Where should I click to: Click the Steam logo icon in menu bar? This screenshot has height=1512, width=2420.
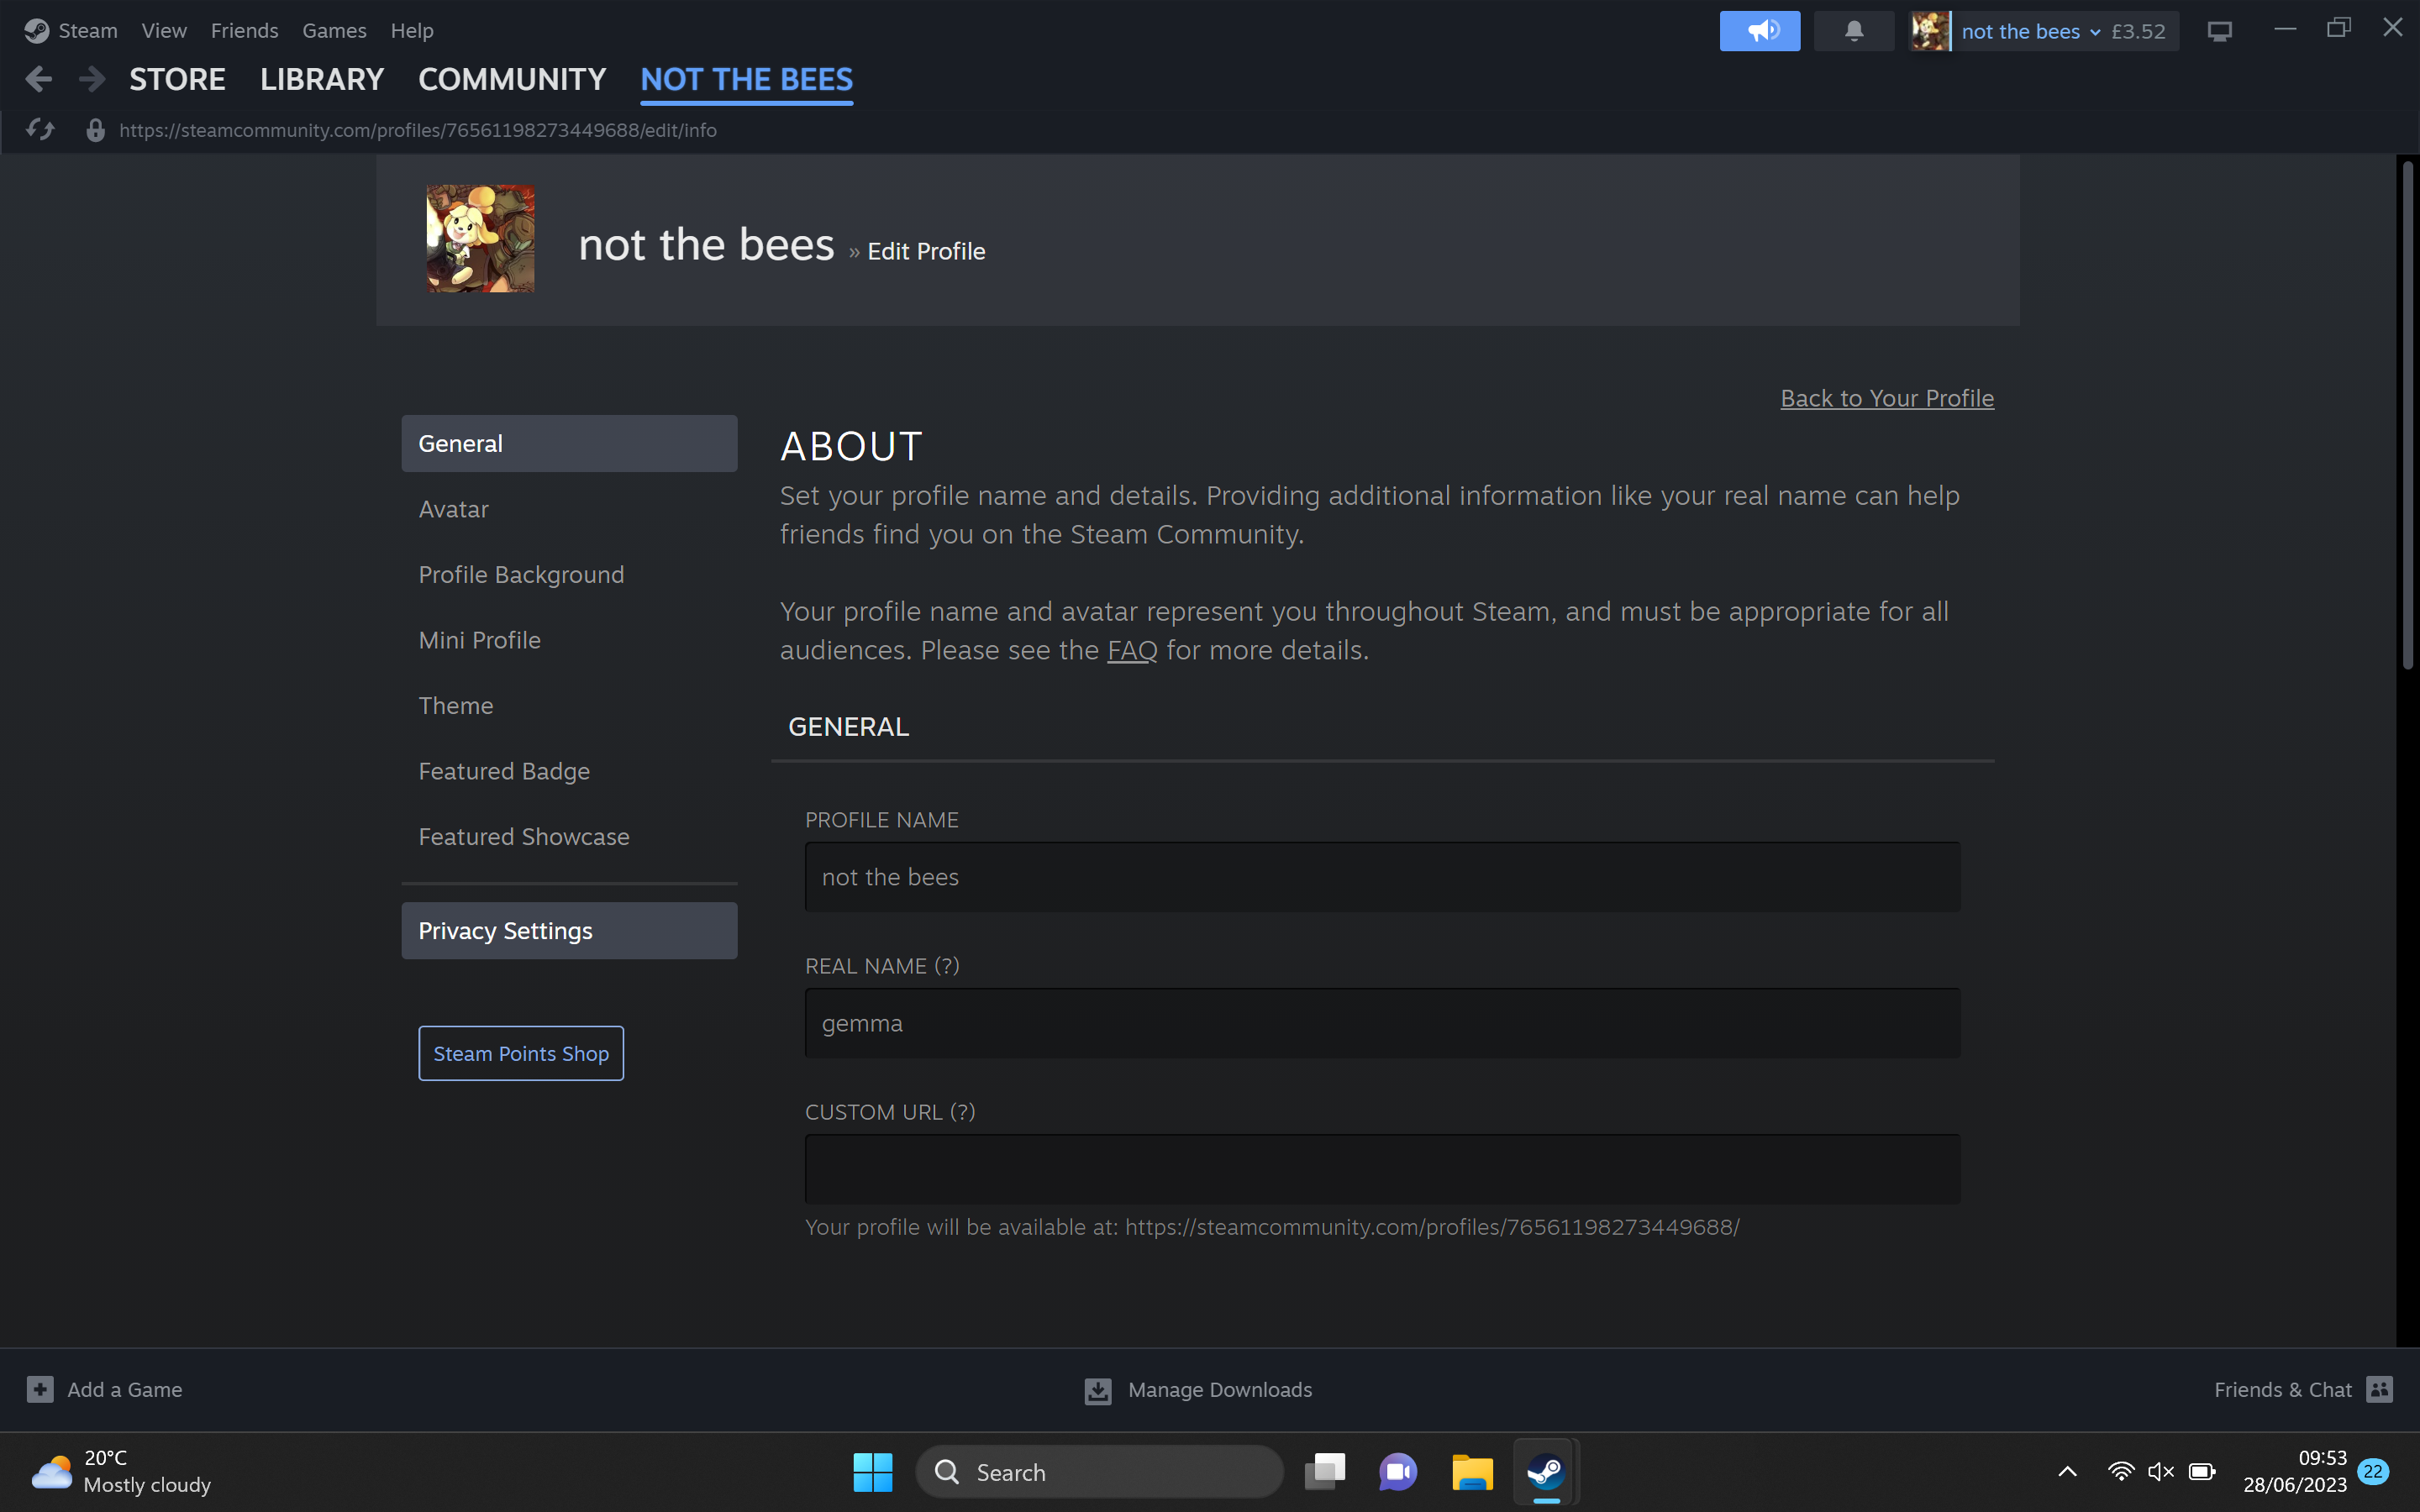[37, 31]
